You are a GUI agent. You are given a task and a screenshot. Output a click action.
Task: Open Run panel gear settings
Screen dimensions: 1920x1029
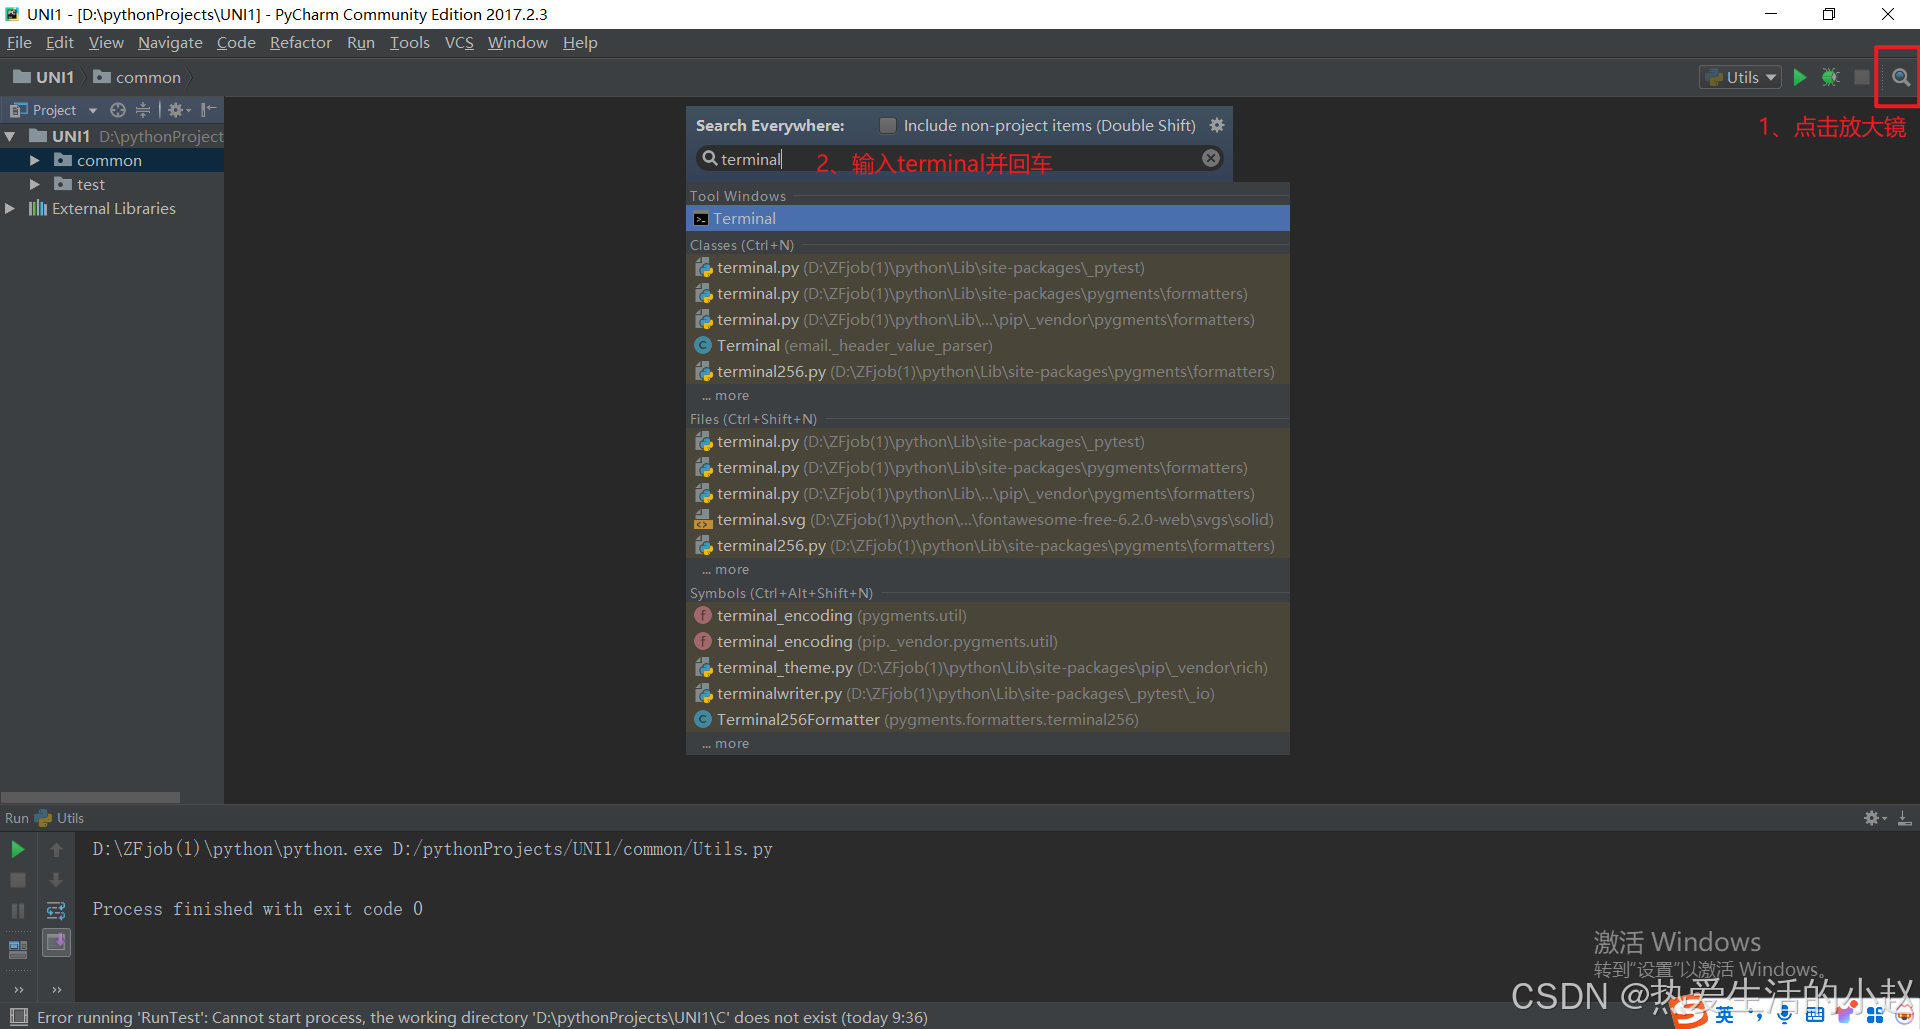pos(1875,818)
